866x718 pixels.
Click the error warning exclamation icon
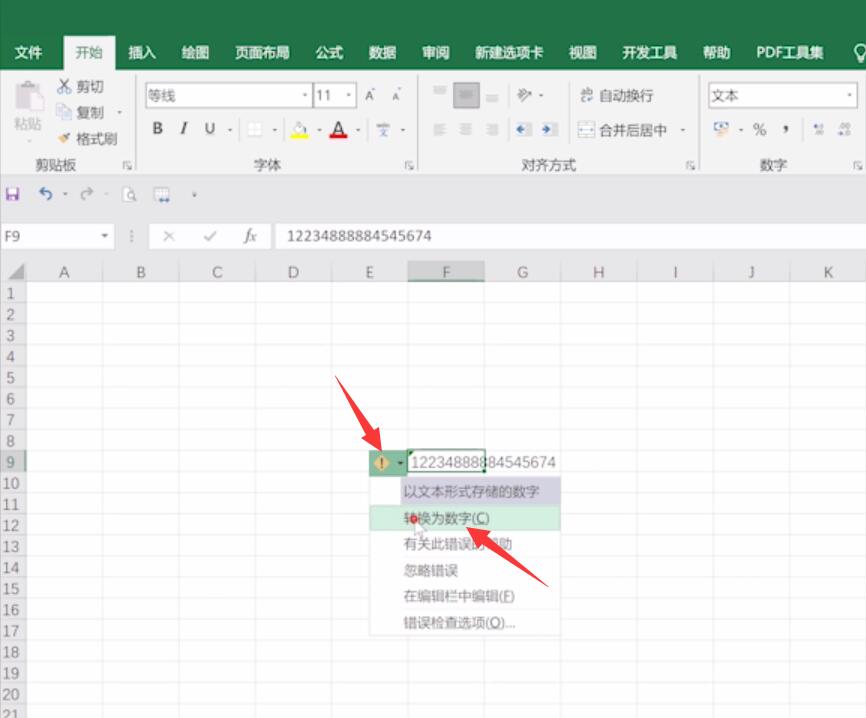coord(382,463)
